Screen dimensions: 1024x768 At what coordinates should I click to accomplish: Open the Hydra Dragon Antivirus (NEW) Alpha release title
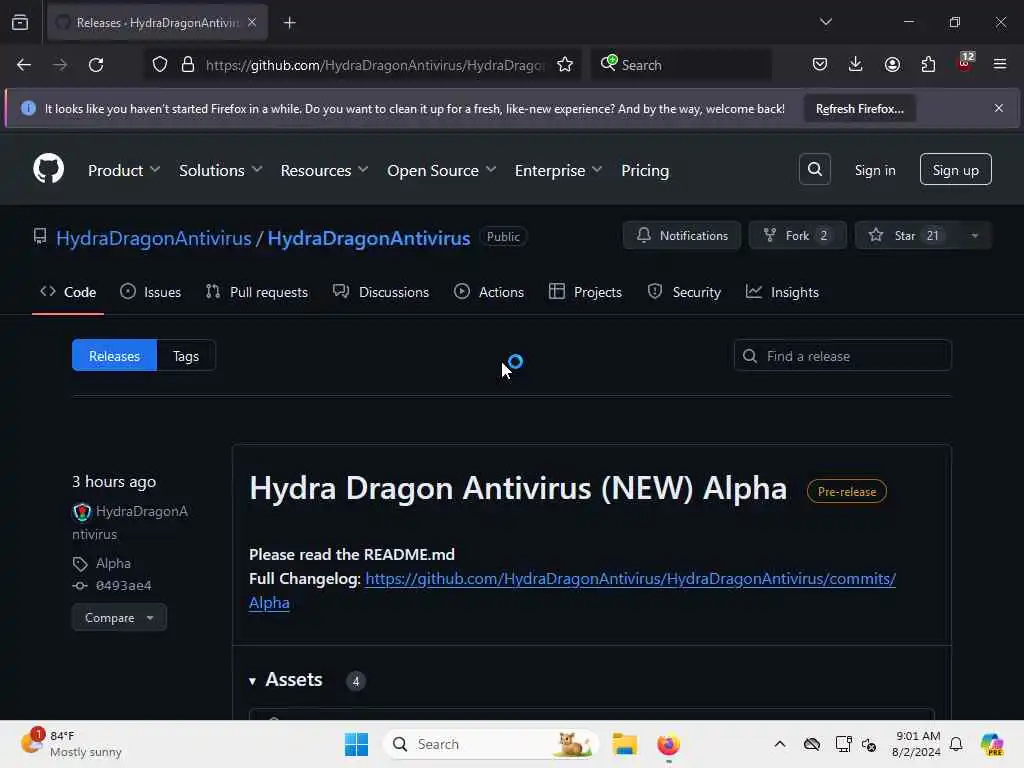coord(518,488)
